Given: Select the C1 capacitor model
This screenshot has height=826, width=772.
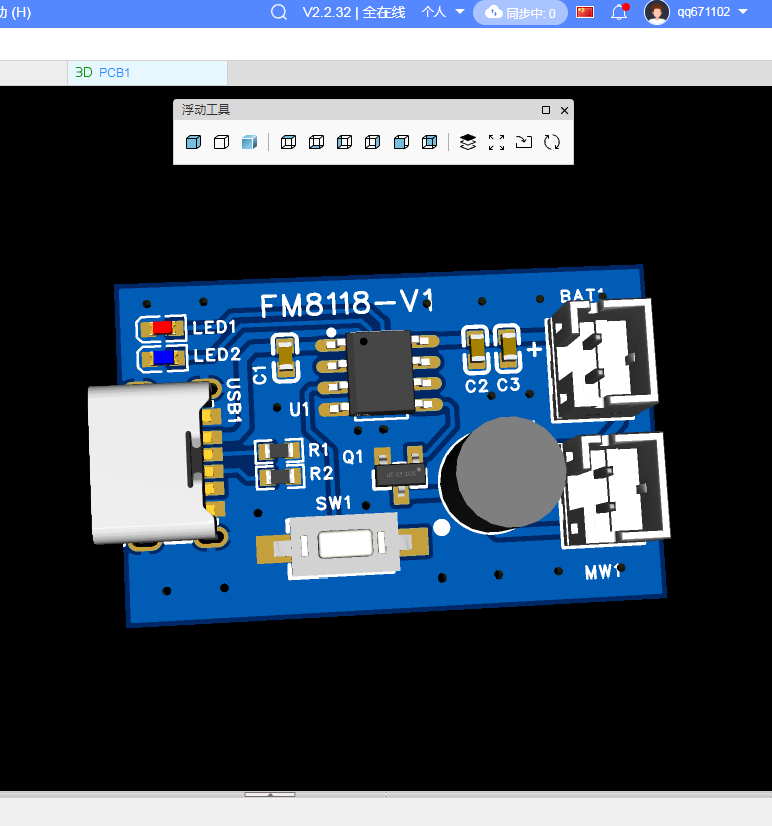Looking at the screenshot, I should (x=285, y=358).
